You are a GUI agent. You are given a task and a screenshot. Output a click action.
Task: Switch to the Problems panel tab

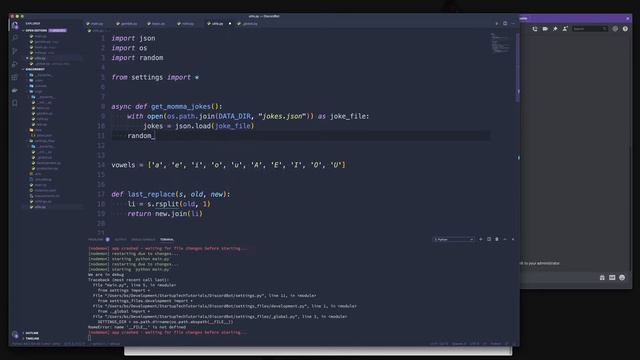[96, 239]
